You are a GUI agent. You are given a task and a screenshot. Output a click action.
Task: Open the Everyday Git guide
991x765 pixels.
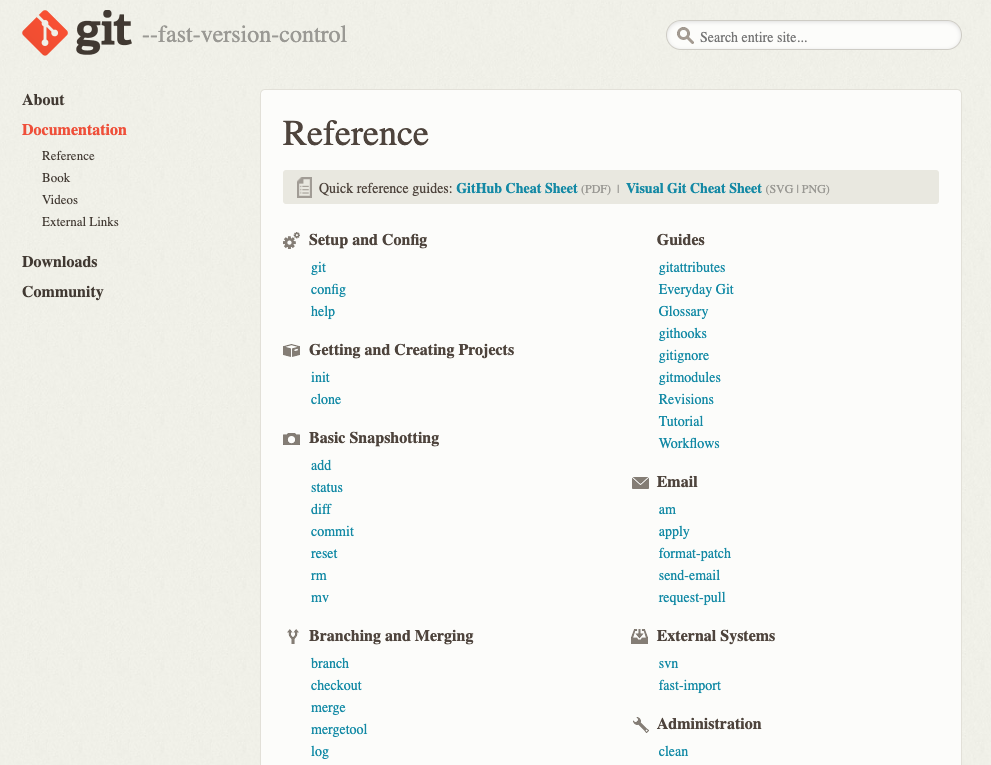tap(696, 290)
